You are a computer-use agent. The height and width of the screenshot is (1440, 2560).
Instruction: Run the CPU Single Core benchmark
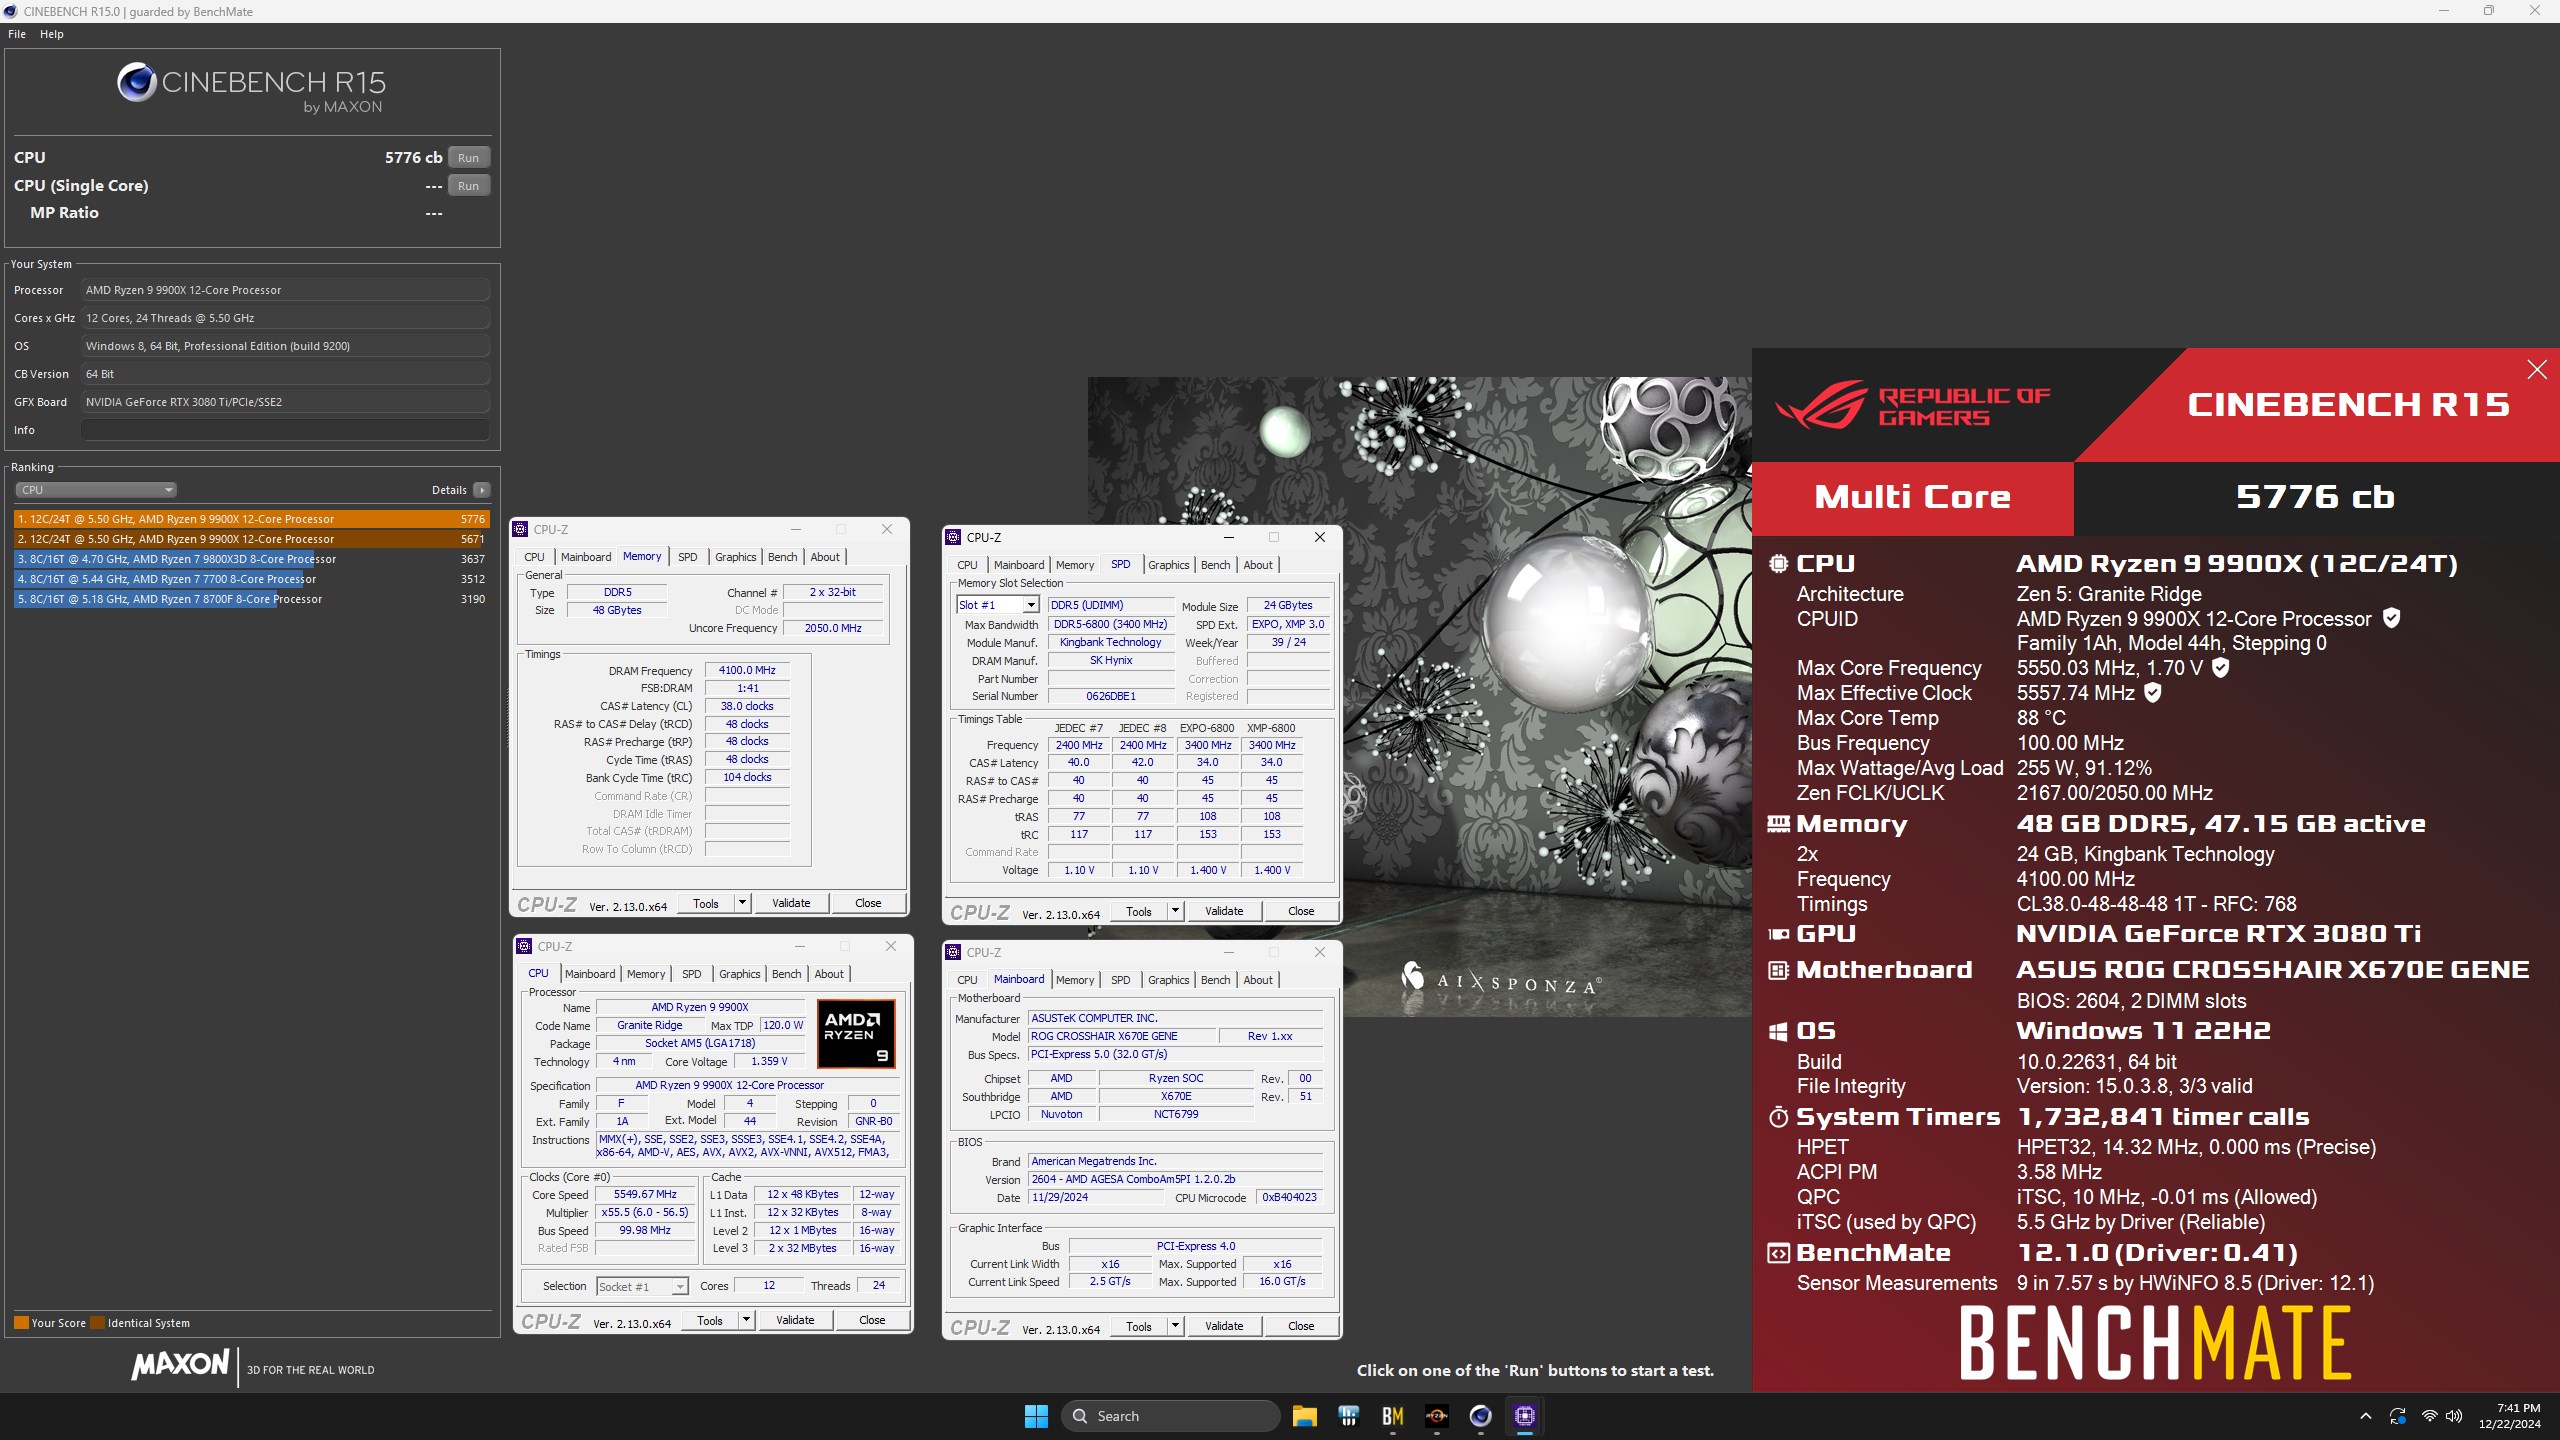468,186
